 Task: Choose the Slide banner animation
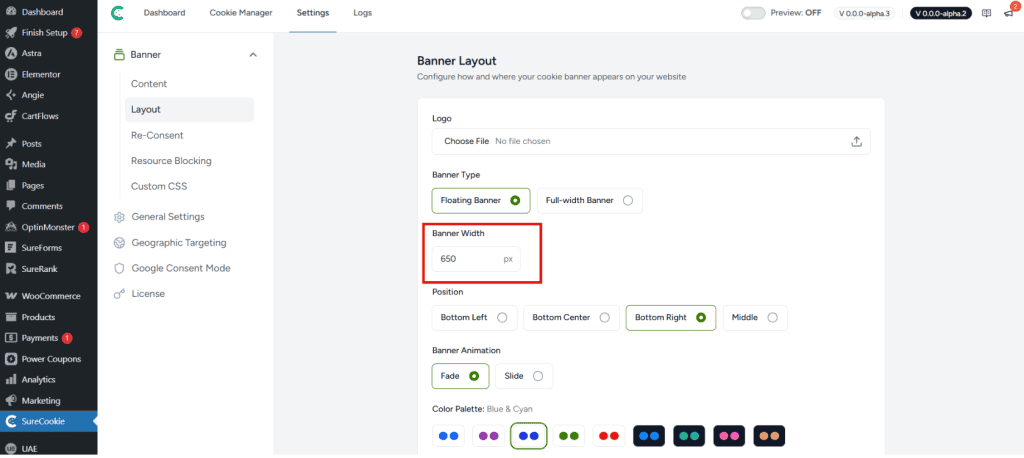click(x=524, y=376)
